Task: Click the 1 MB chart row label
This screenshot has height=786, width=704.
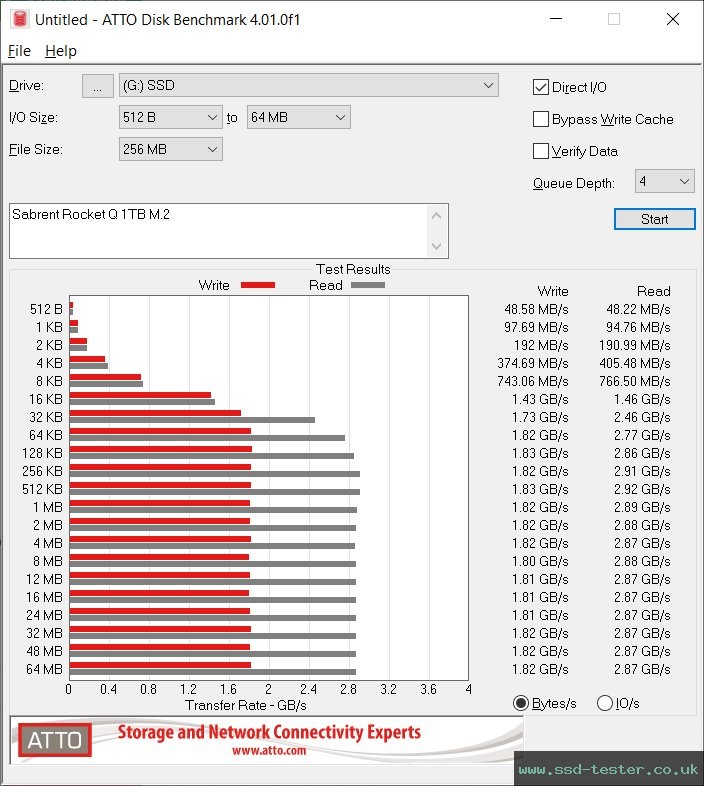Action: [48, 507]
